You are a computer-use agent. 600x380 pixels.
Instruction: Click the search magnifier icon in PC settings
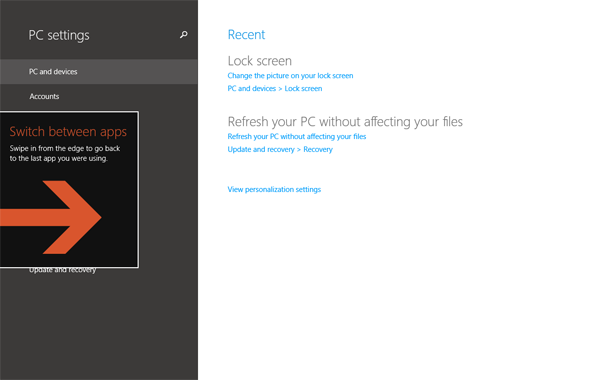coord(184,35)
